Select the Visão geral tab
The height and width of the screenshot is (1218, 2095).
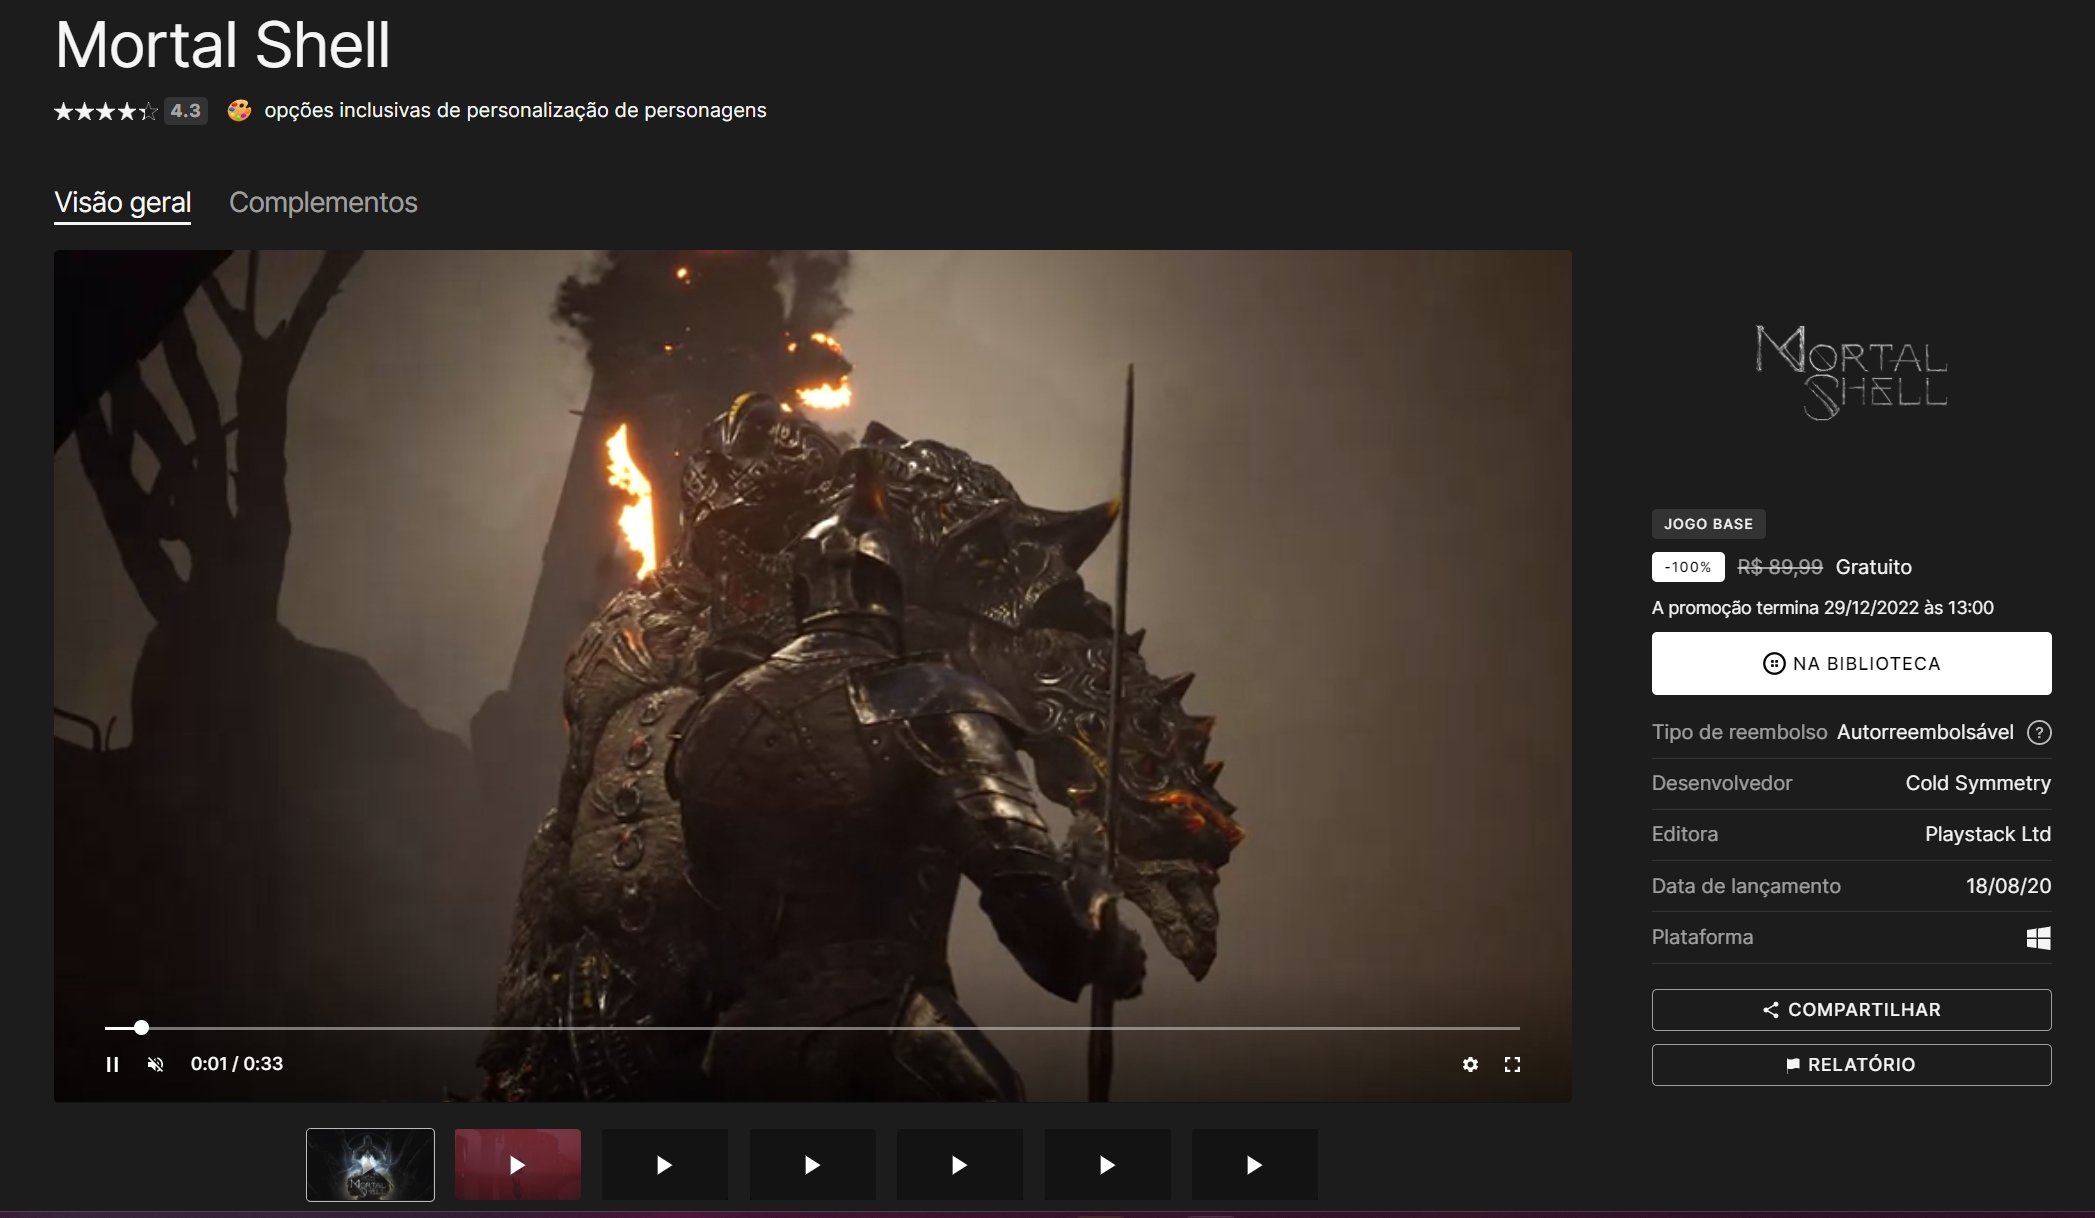pyautogui.click(x=122, y=202)
